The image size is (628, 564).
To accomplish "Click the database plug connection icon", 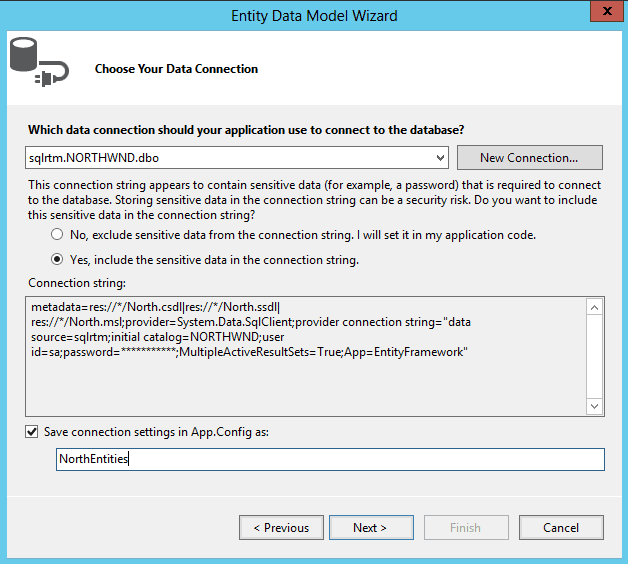I will click(x=39, y=62).
